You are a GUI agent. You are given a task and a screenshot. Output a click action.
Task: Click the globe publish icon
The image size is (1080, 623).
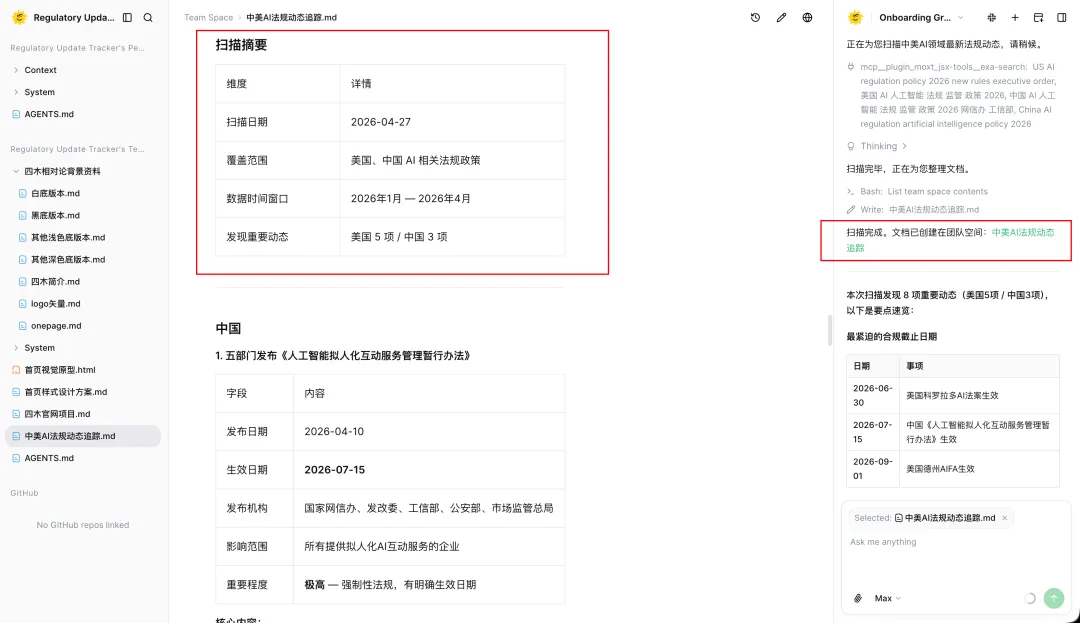click(x=808, y=18)
